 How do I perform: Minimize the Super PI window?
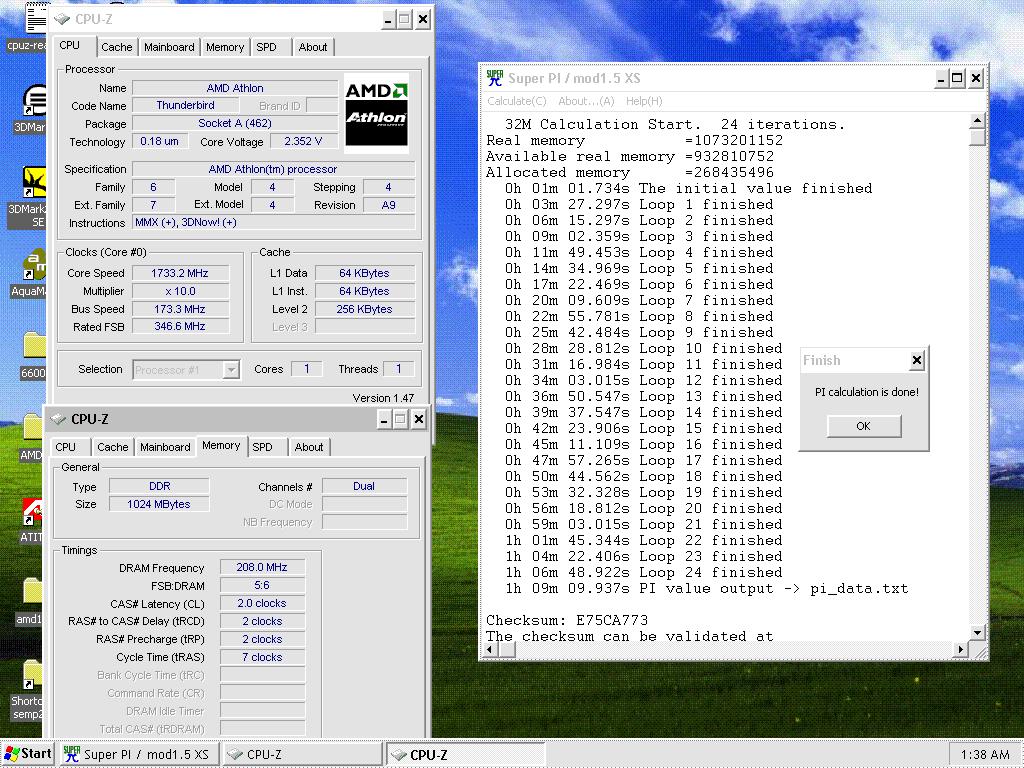pyautogui.click(x=940, y=78)
